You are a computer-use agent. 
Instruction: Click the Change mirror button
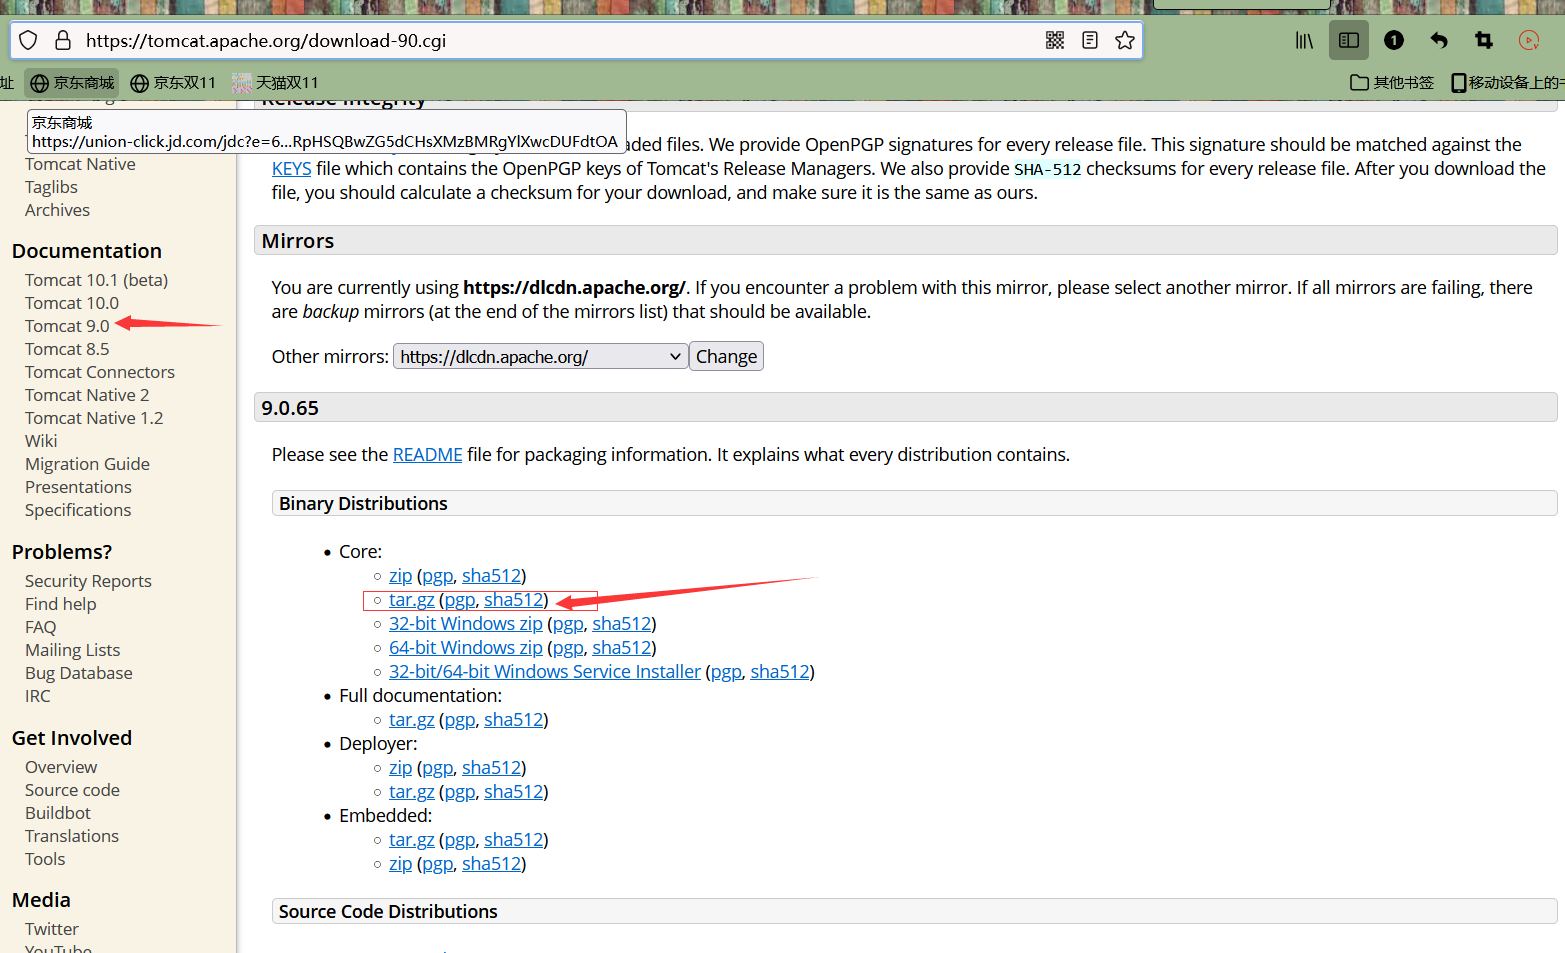[x=727, y=357]
